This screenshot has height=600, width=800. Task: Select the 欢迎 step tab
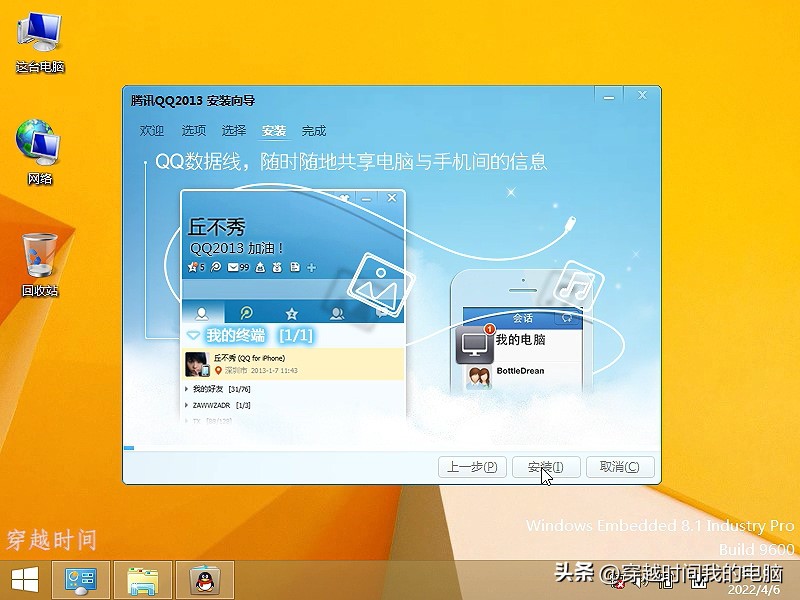pyautogui.click(x=152, y=131)
